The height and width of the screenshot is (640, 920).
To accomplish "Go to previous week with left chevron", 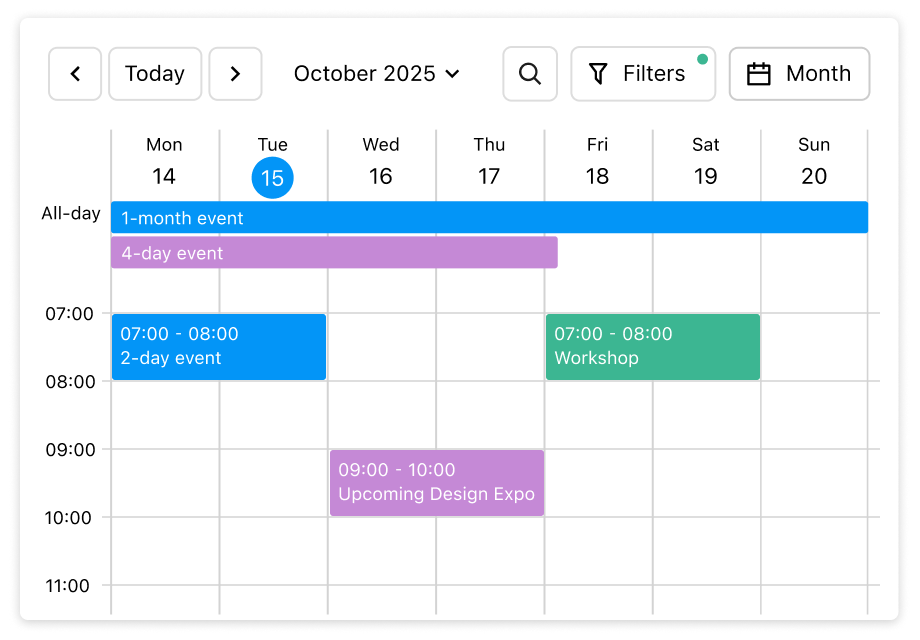I will [x=75, y=74].
